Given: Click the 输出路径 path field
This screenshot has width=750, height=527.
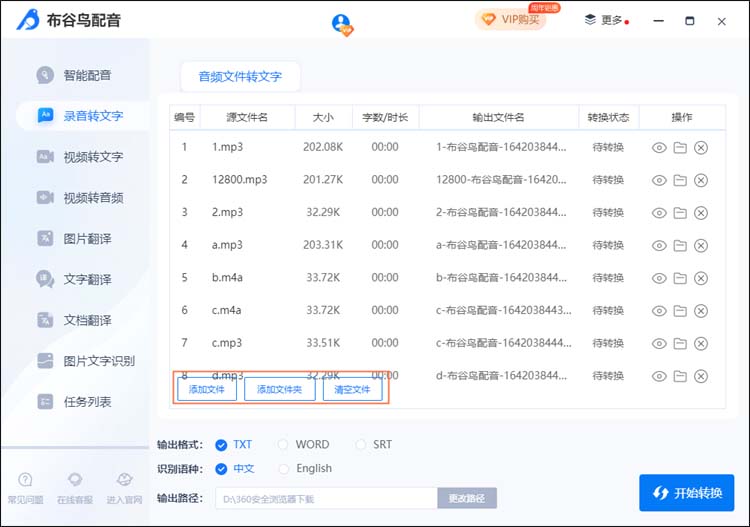Looking at the screenshot, I should 326,499.
